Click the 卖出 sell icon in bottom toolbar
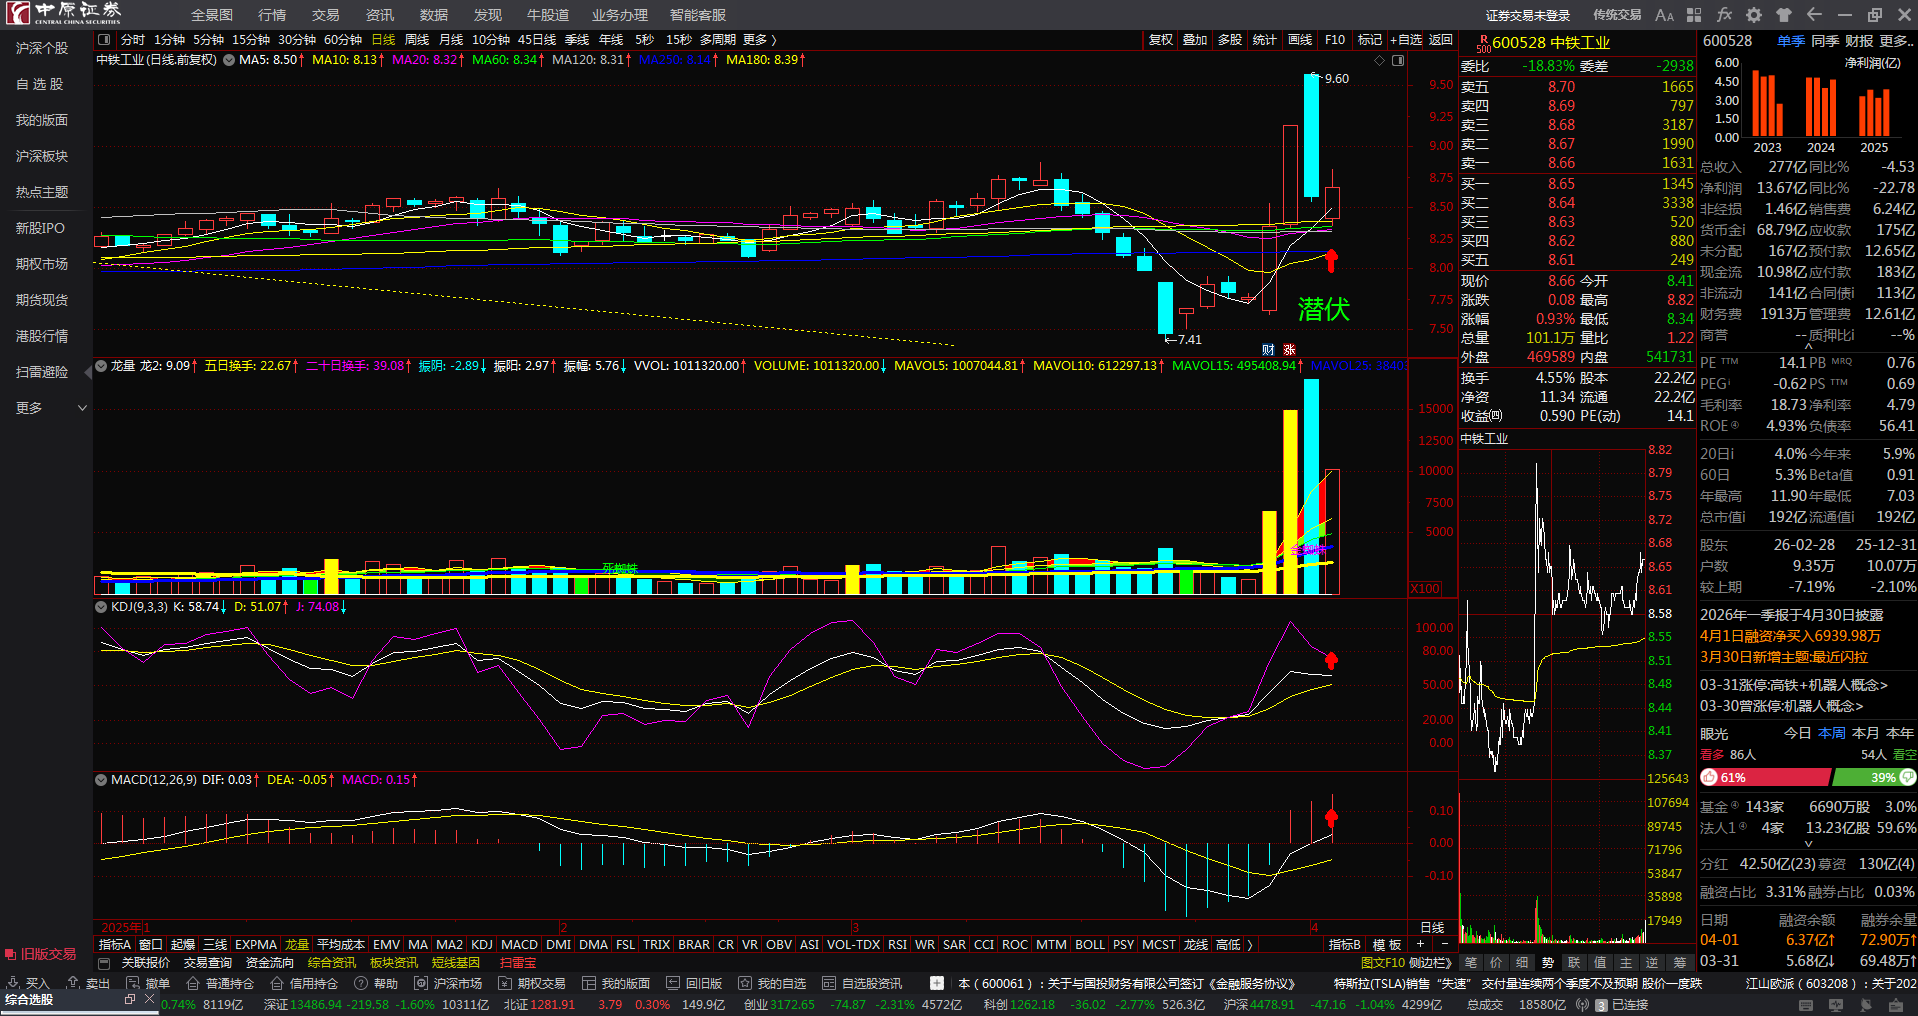 (73, 983)
